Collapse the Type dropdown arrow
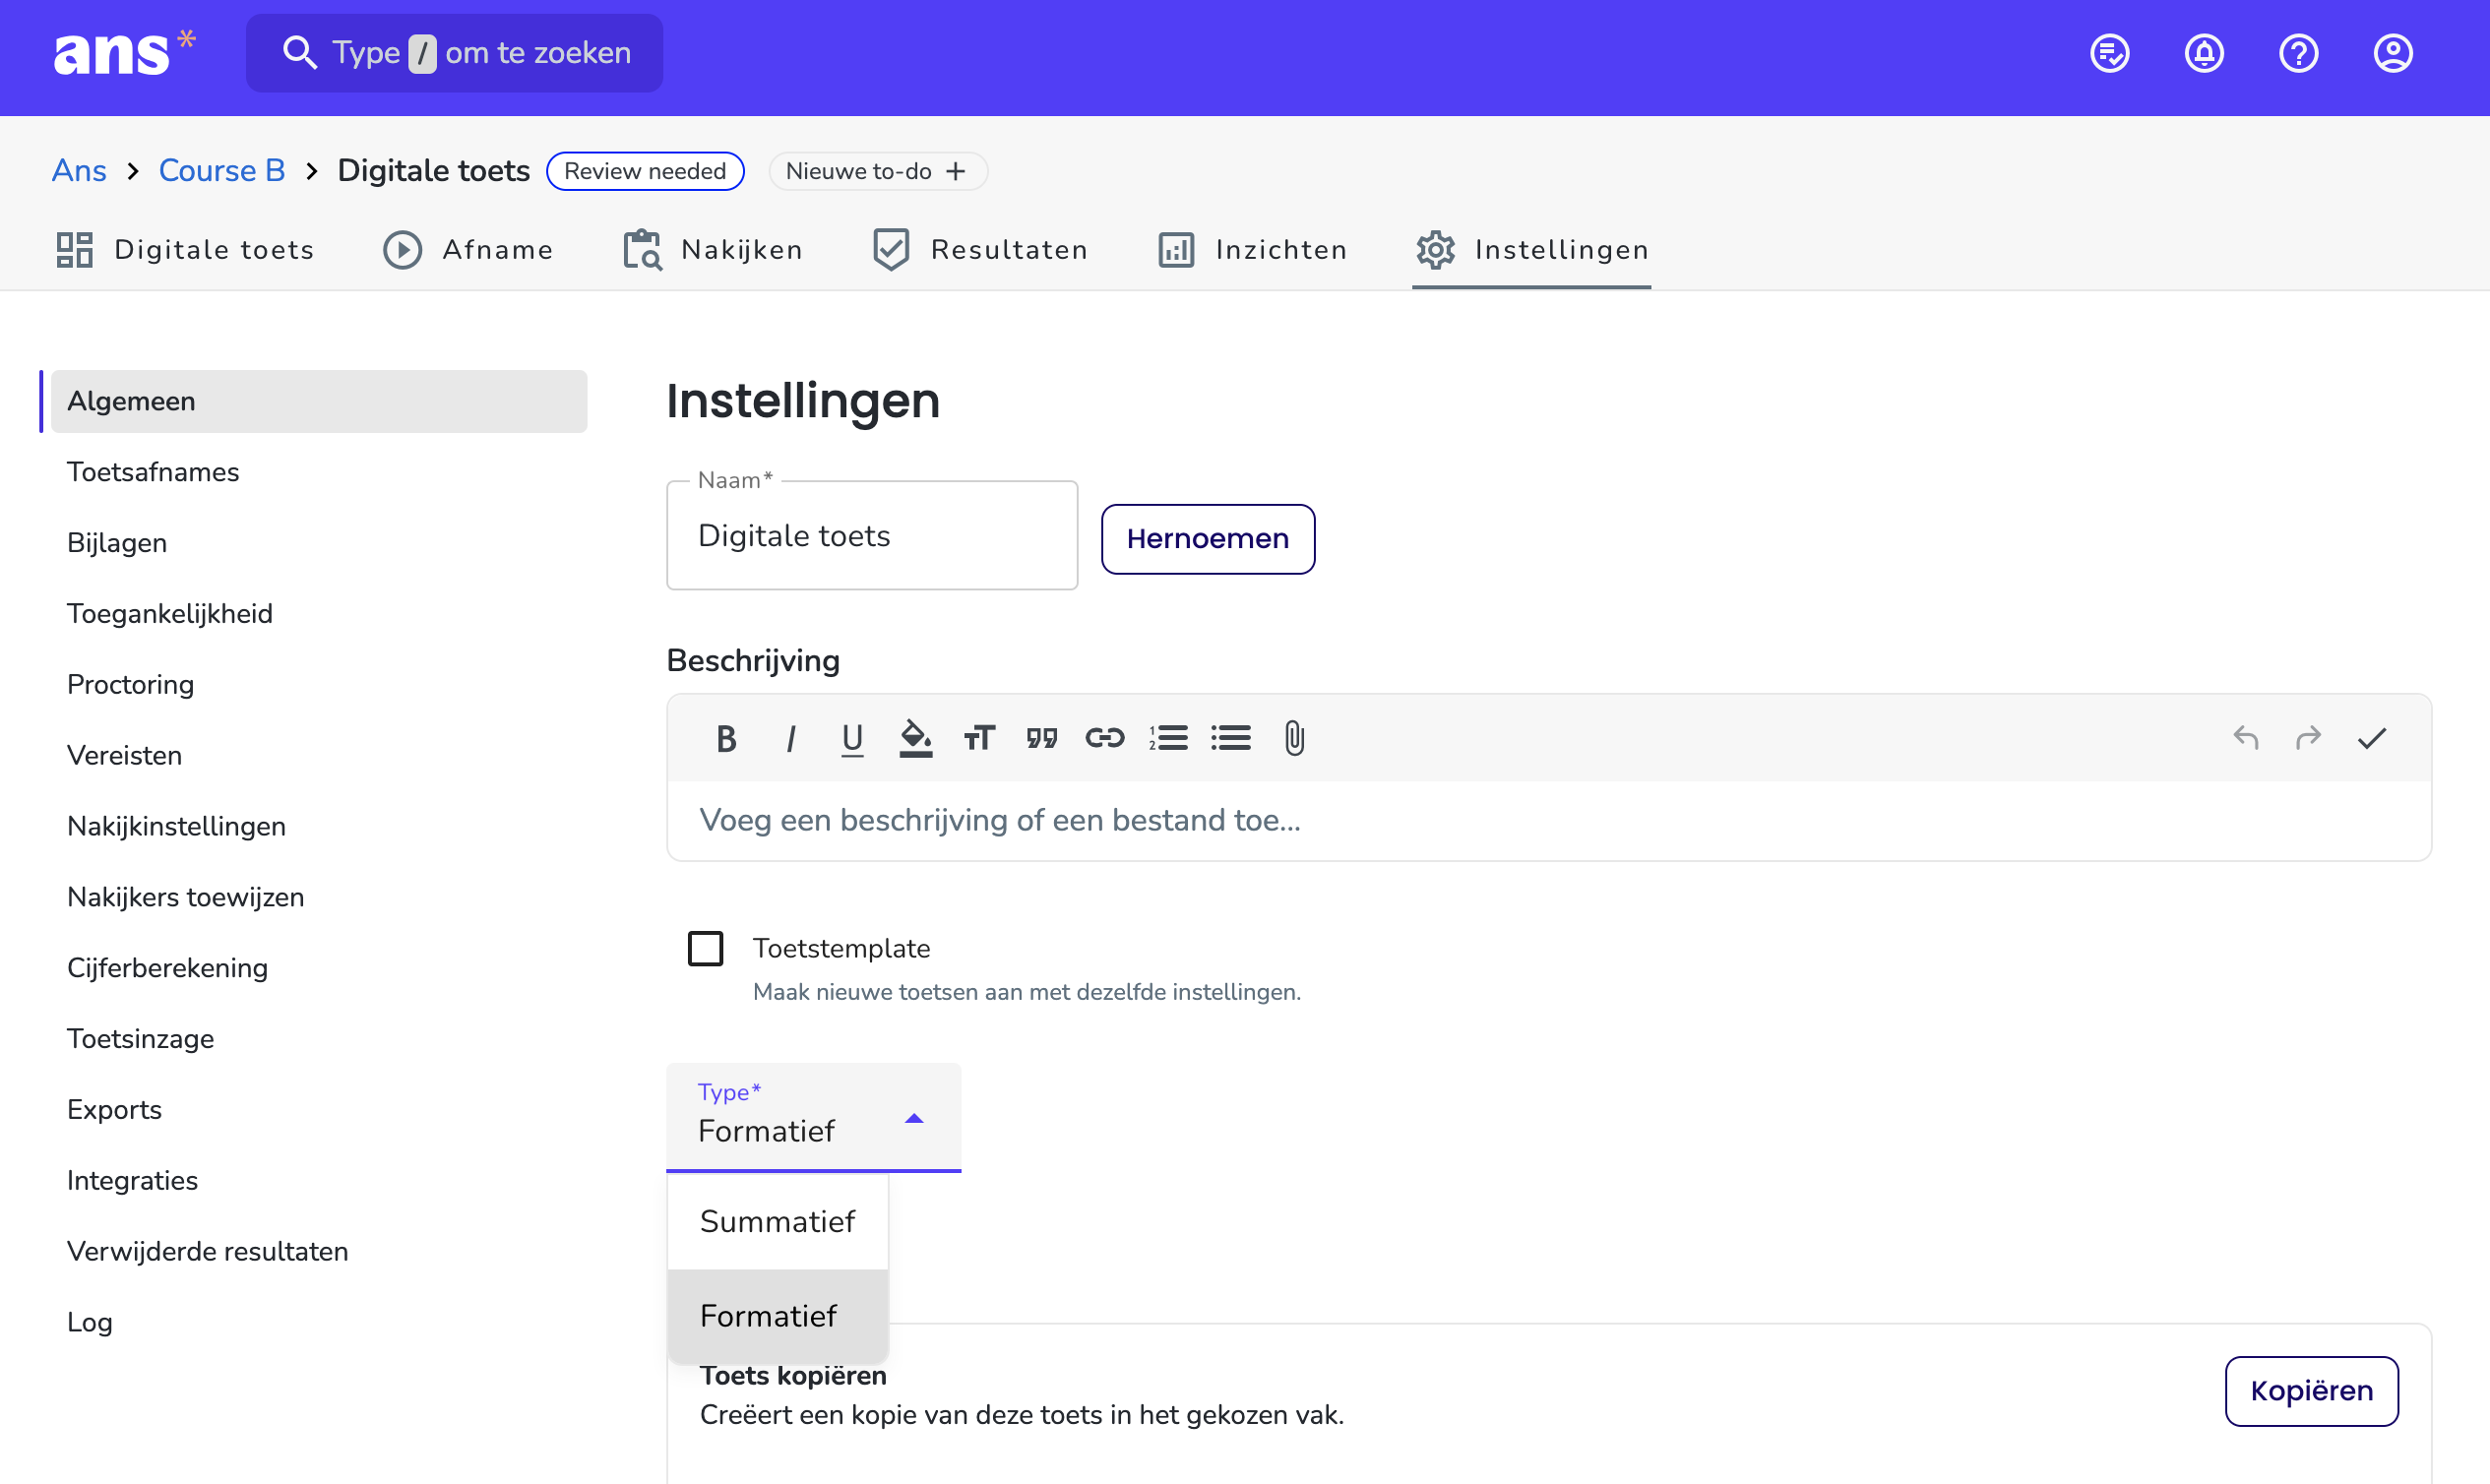Image resolution: width=2490 pixels, height=1484 pixels. 914,1119
